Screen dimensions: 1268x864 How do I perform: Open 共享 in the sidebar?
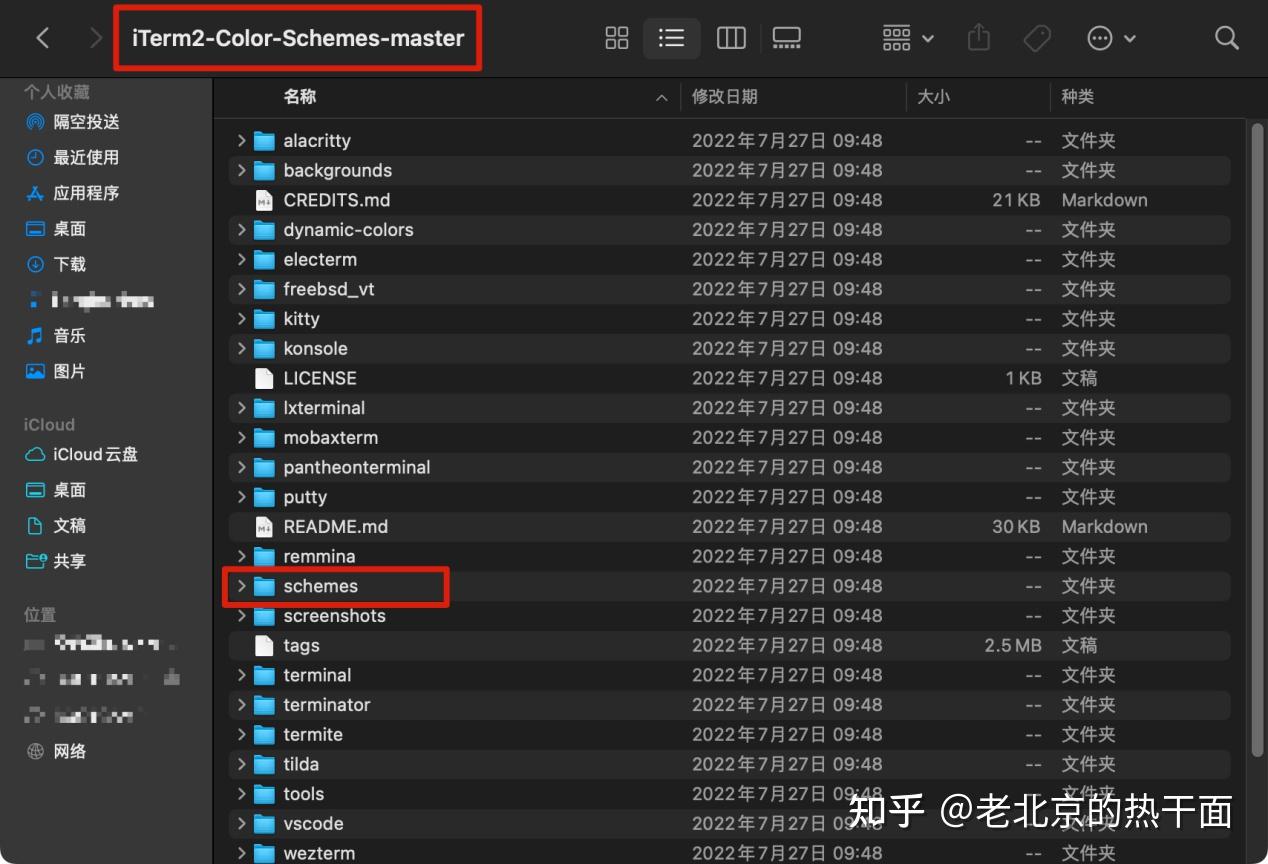click(56, 561)
